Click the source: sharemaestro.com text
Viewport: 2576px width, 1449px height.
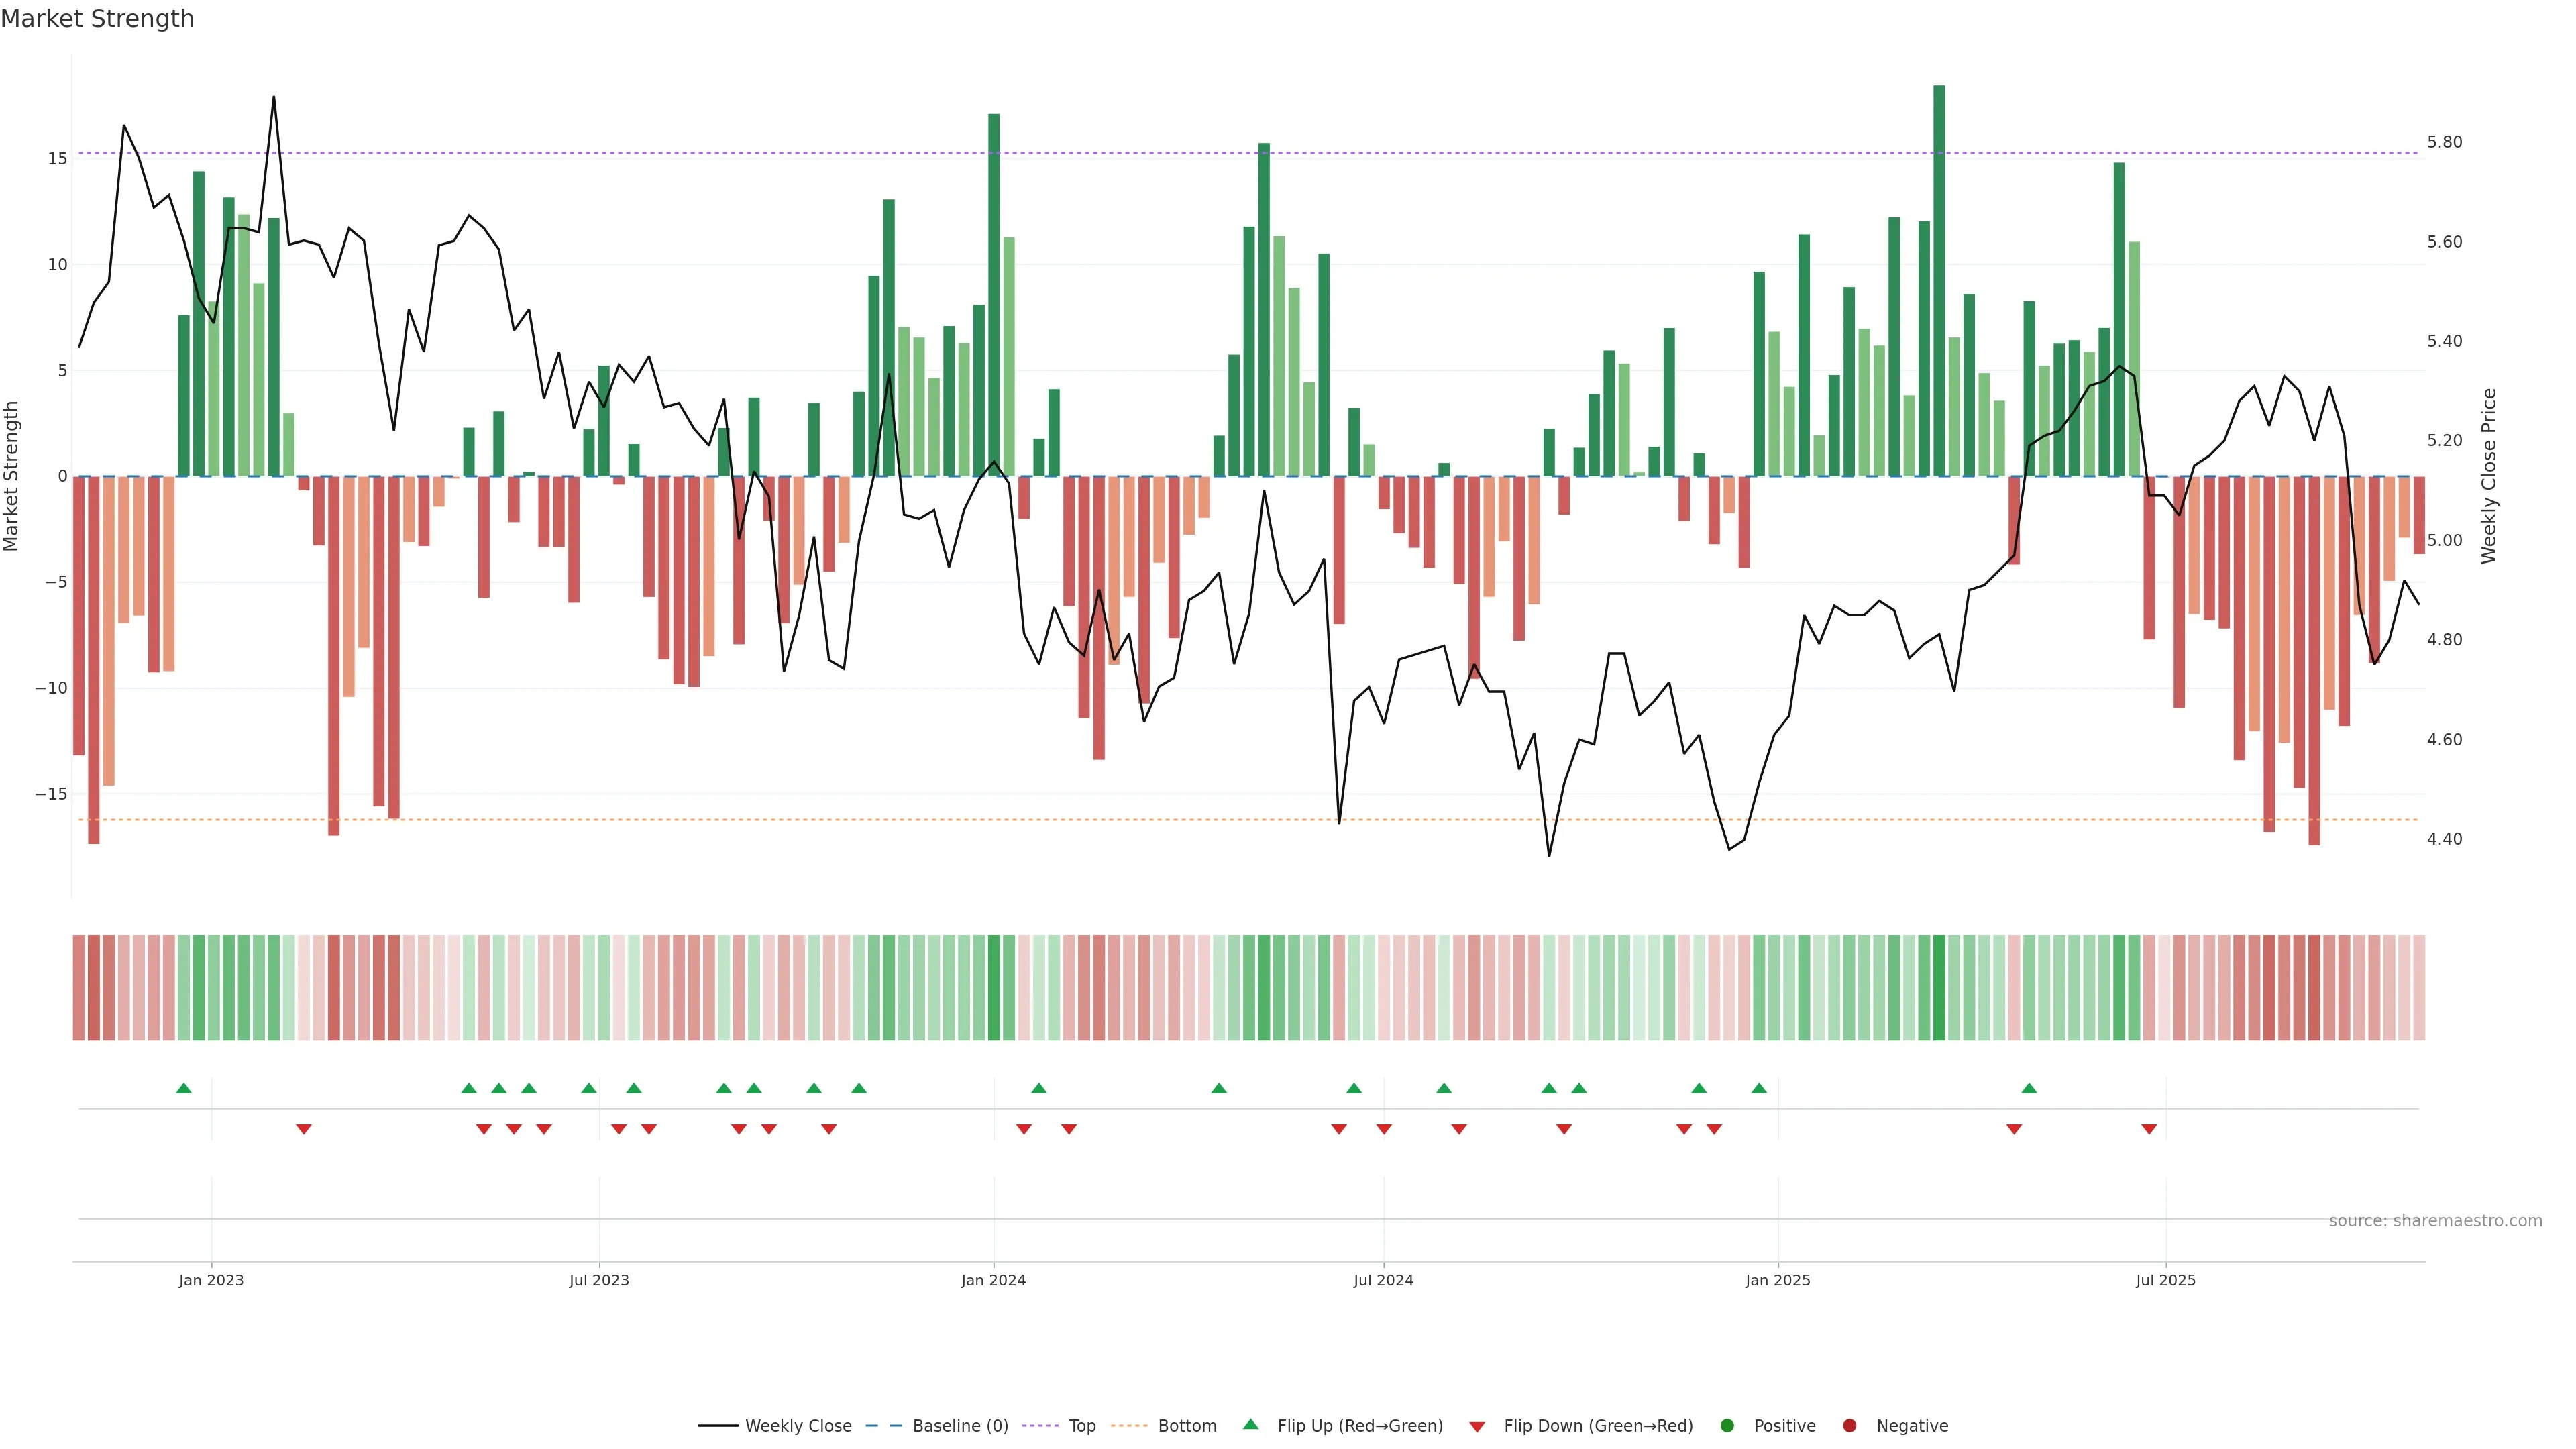[x=2435, y=1220]
